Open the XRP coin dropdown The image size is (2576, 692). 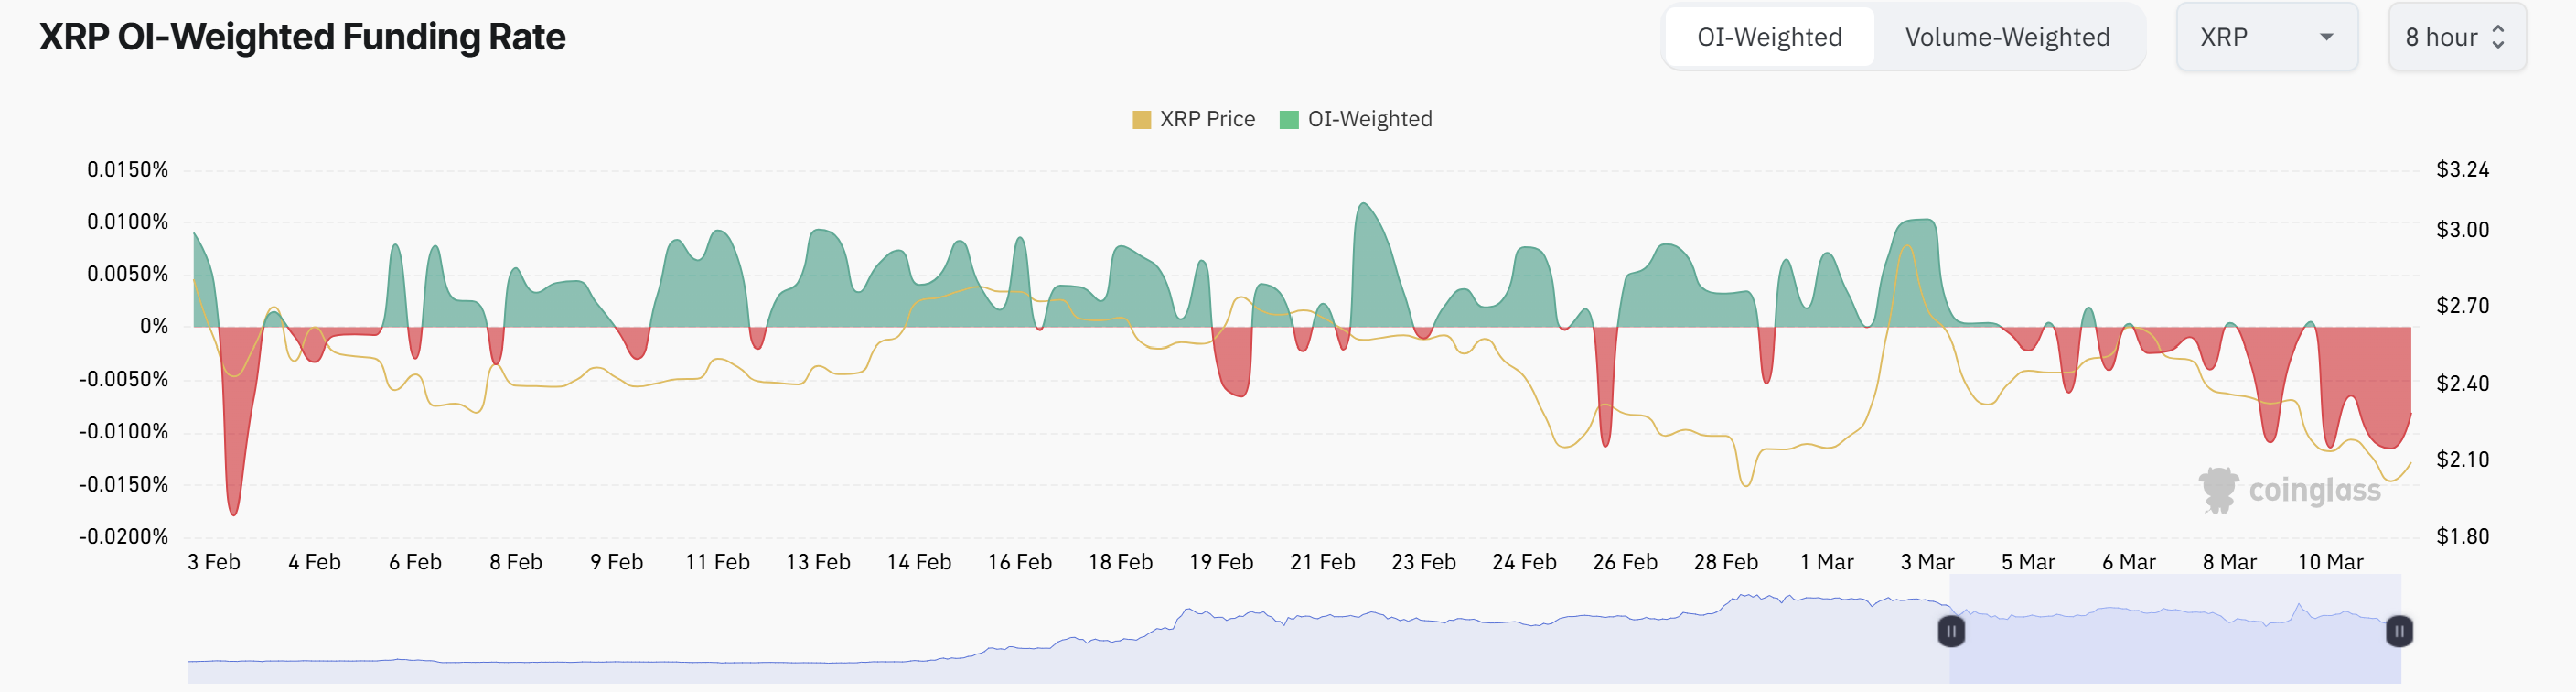click(x=2266, y=37)
